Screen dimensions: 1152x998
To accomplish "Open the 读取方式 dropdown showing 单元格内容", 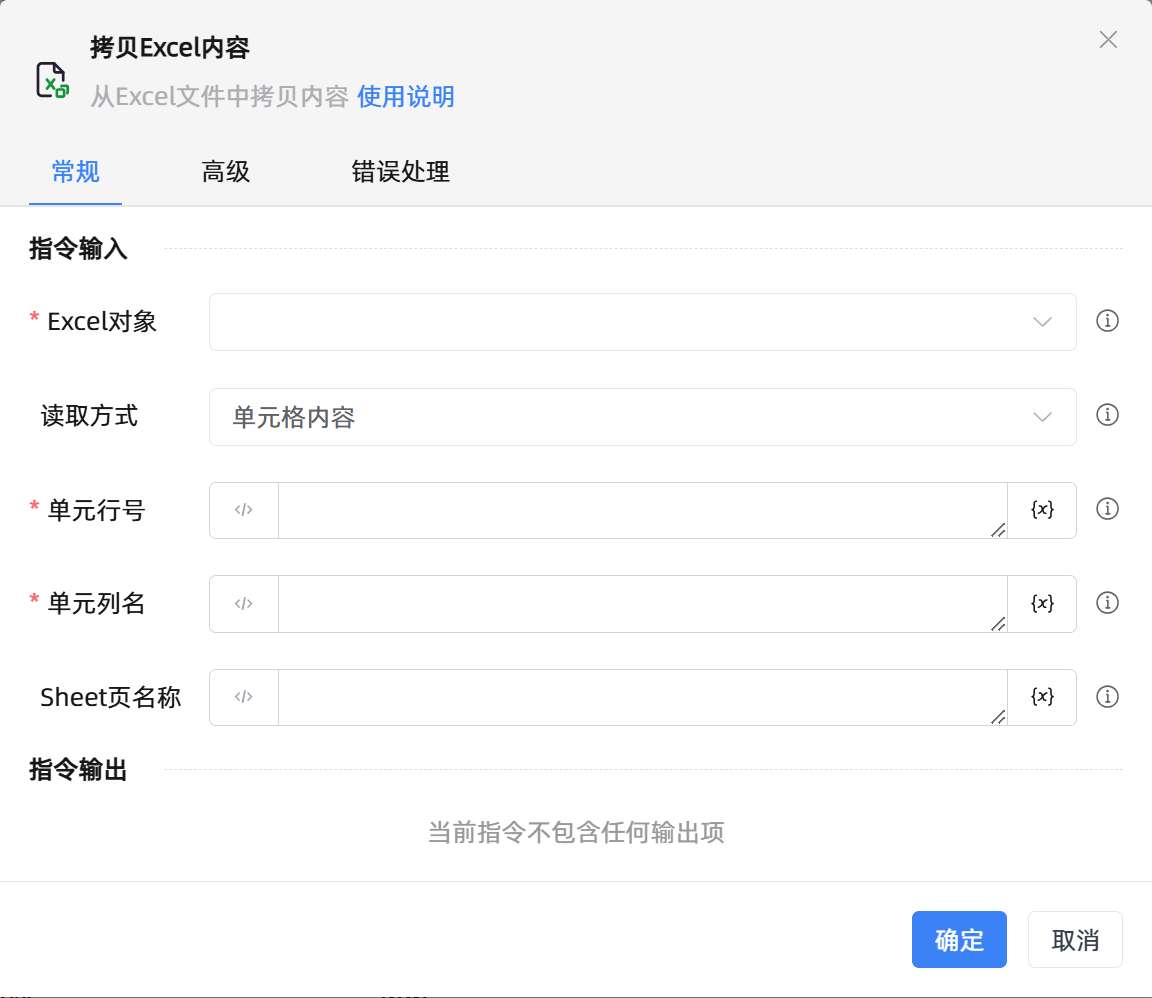I will 643,416.
